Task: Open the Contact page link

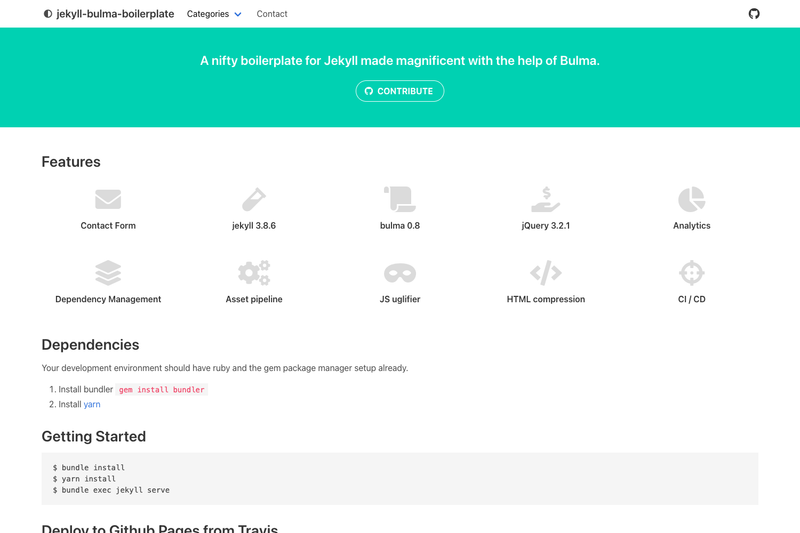Action: coord(271,14)
